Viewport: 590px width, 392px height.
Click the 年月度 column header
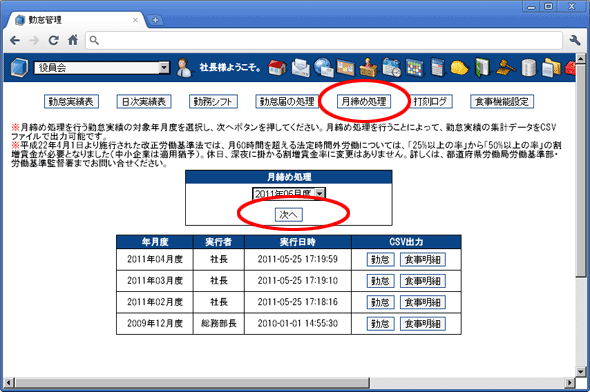point(155,242)
